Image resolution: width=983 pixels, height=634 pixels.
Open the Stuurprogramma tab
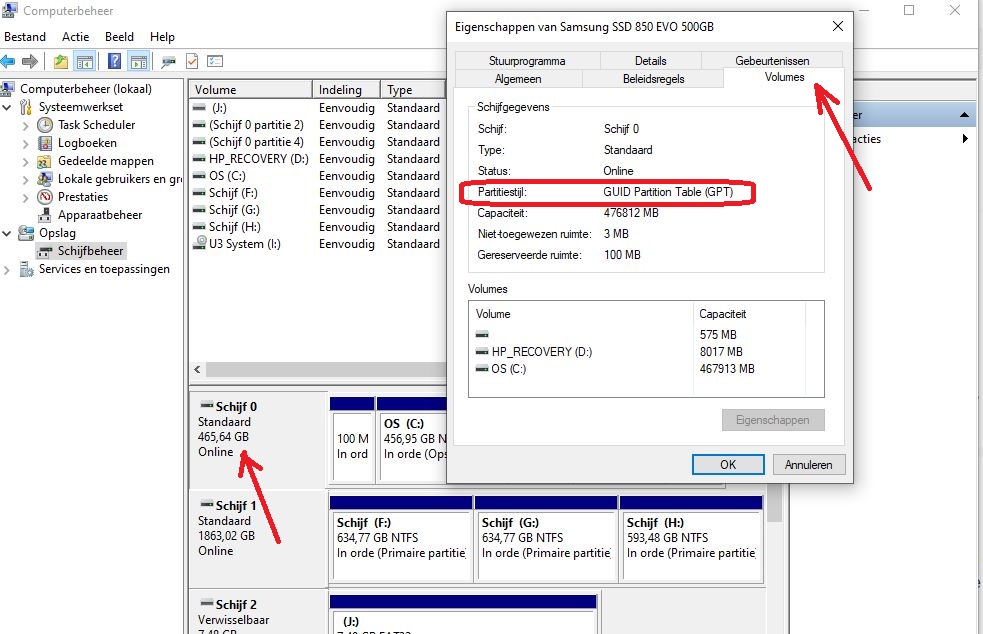(527, 61)
